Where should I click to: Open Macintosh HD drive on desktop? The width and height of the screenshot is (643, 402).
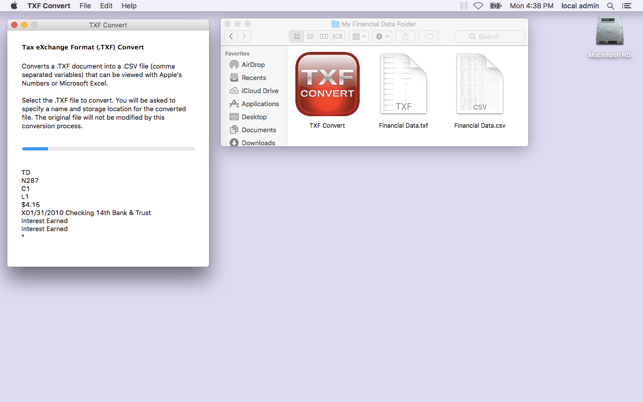pyautogui.click(x=609, y=35)
